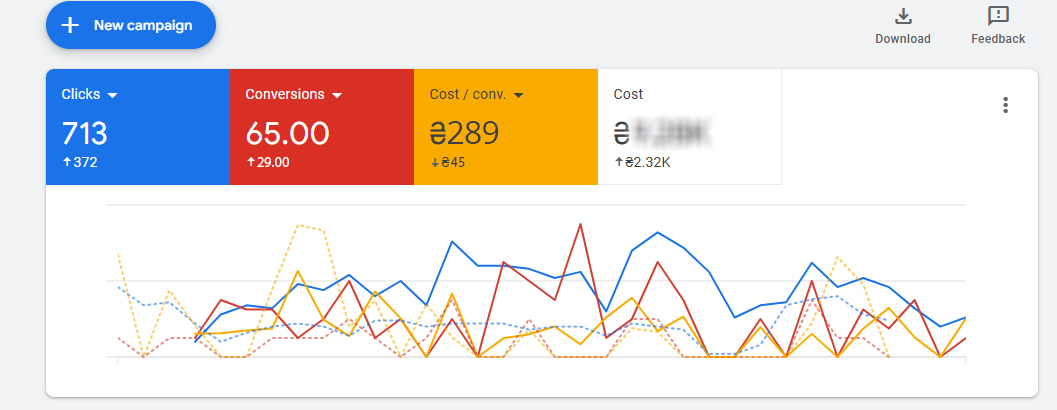
Task: Click the red conversions line highest peak
Action: [x=580, y=224]
